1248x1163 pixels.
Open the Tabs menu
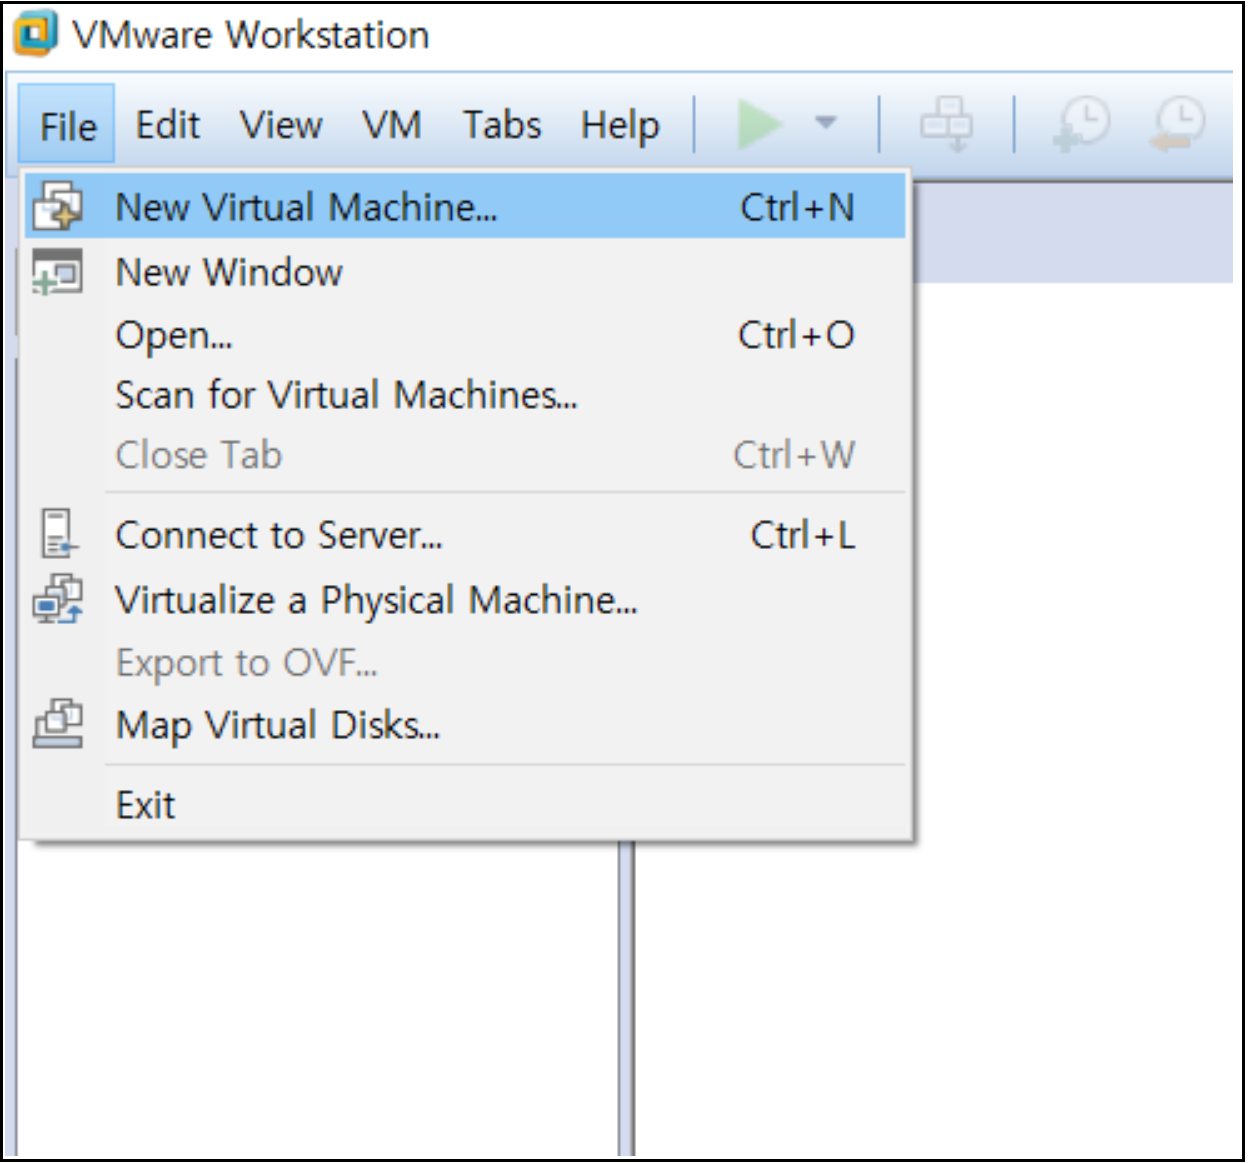tap(502, 126)
